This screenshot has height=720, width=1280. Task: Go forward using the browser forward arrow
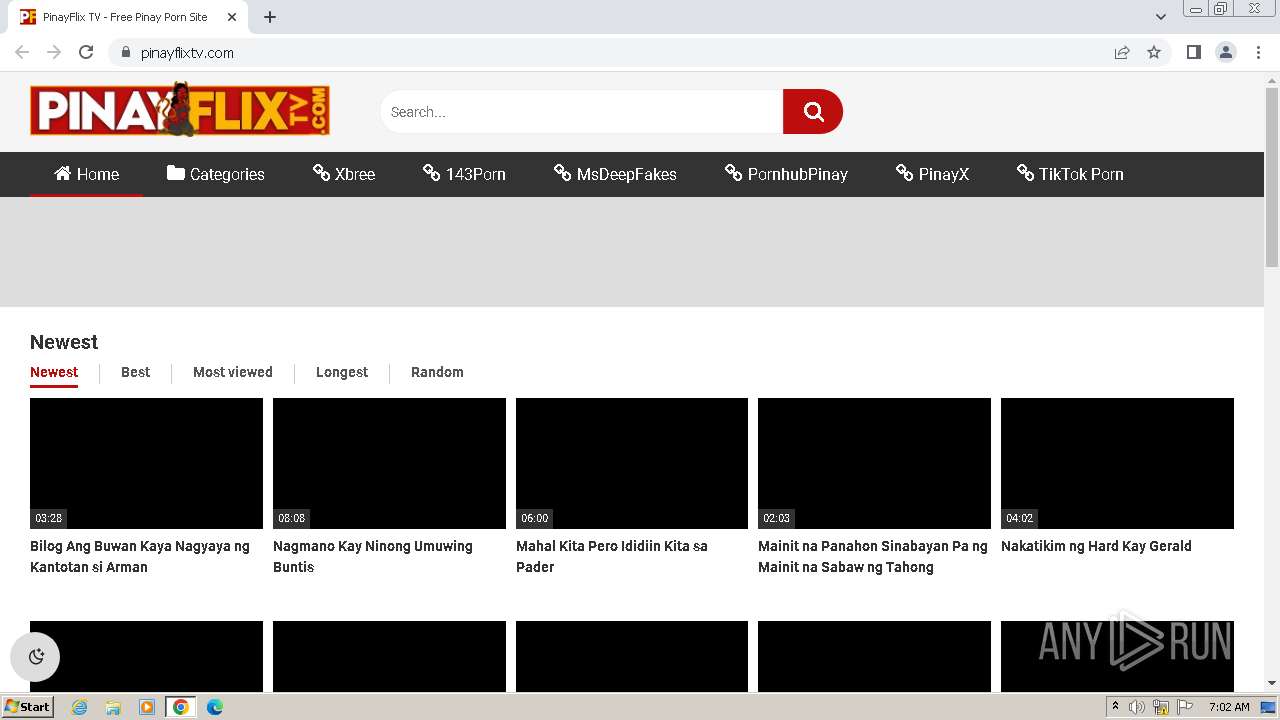54,53
